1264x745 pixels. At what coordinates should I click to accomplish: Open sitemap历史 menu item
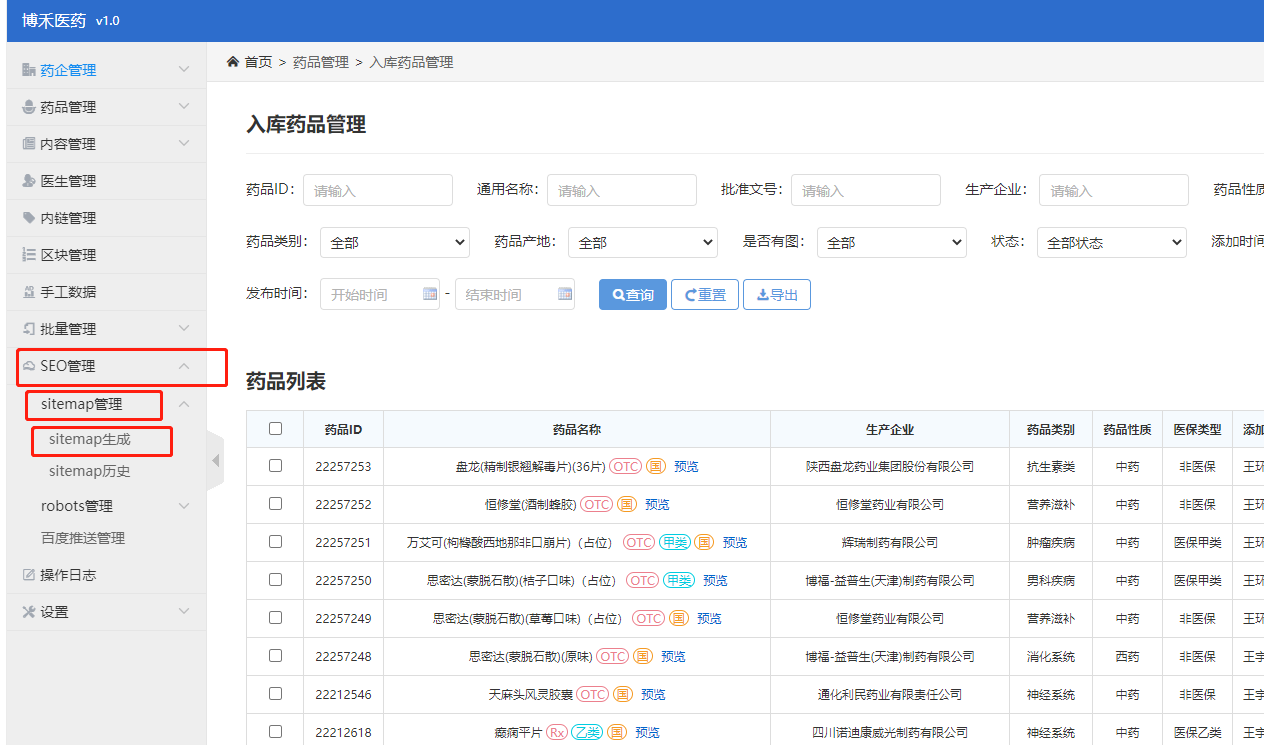pyautogui.click(x=90, y=471)
